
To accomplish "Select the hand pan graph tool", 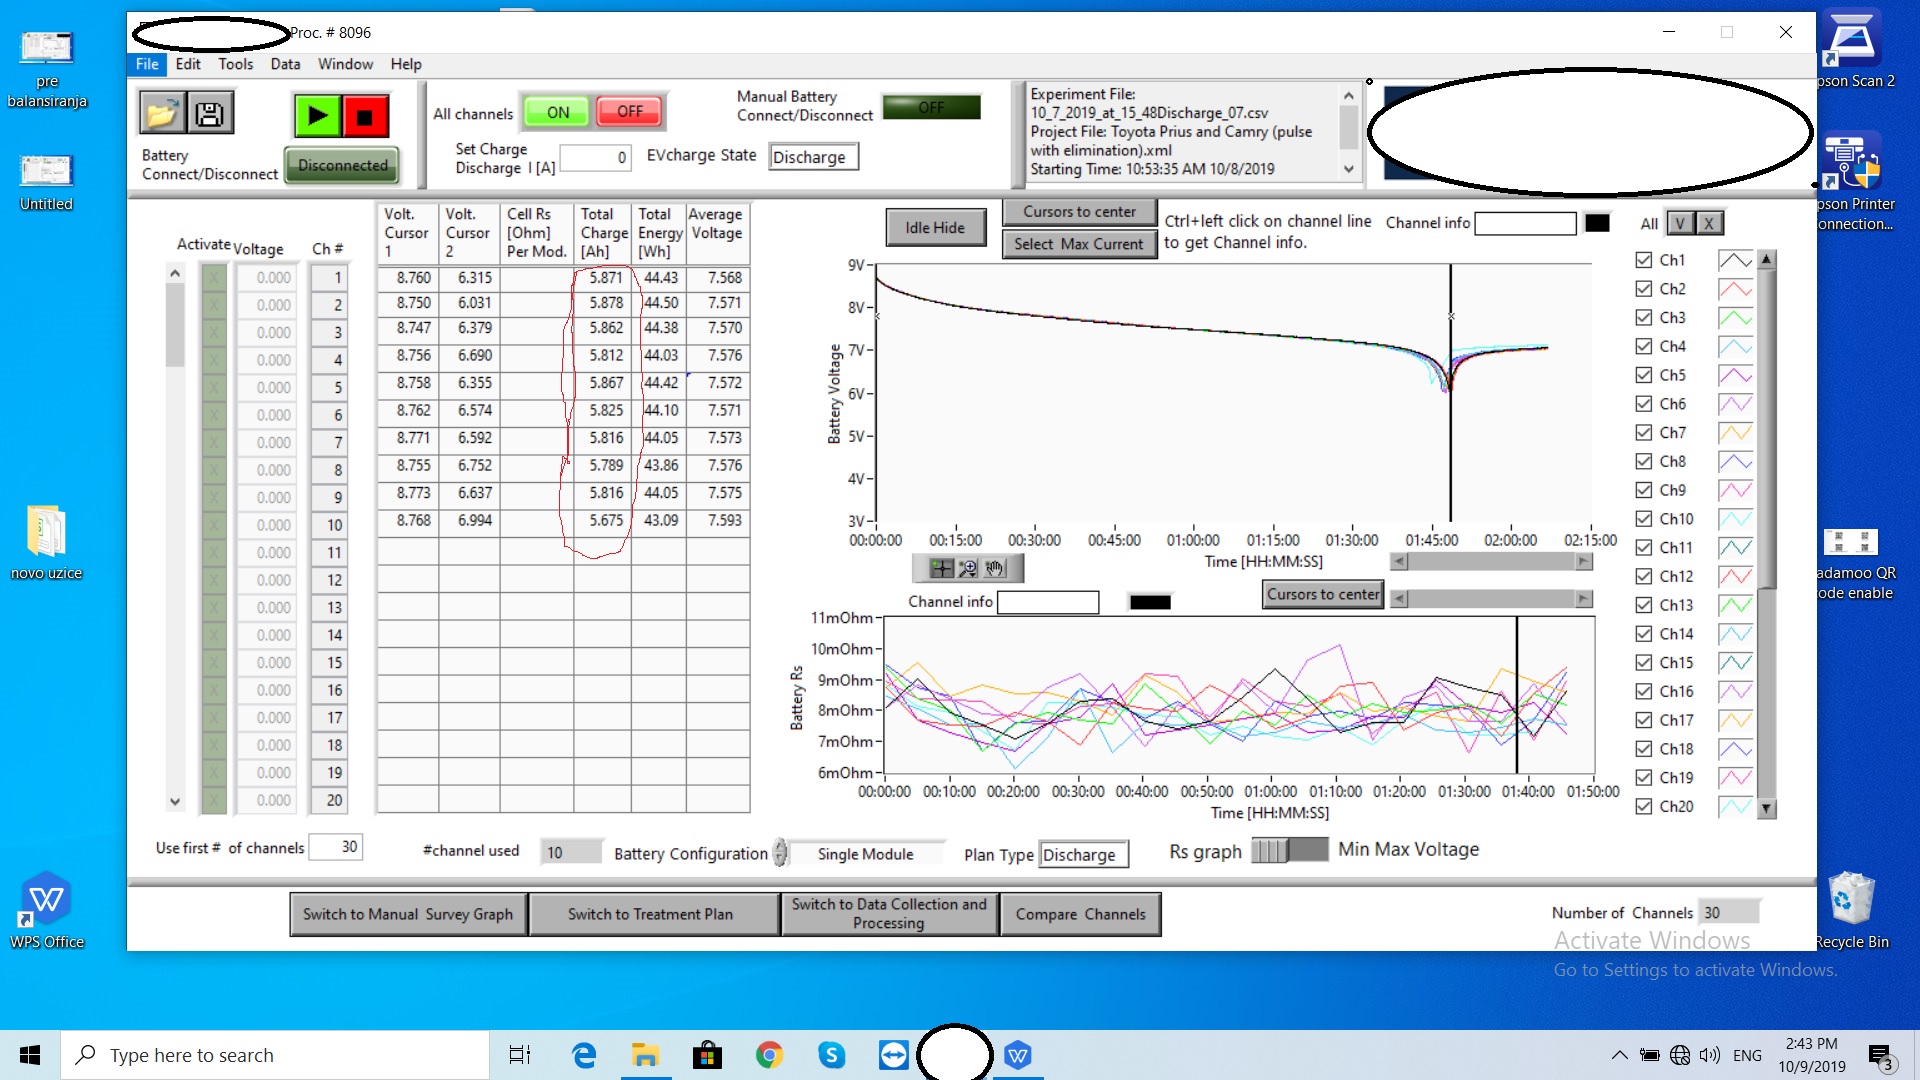I will click(x=994, y=568).
